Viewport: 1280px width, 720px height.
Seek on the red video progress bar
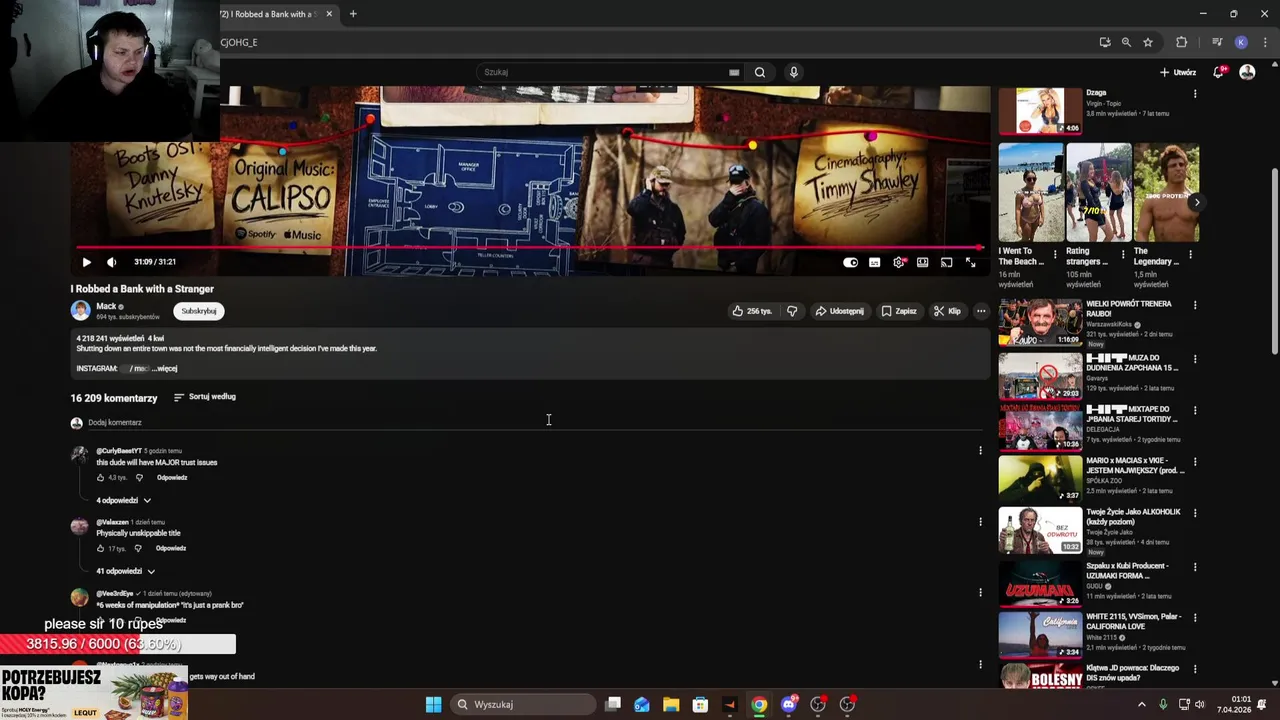[x=530, y=247]
